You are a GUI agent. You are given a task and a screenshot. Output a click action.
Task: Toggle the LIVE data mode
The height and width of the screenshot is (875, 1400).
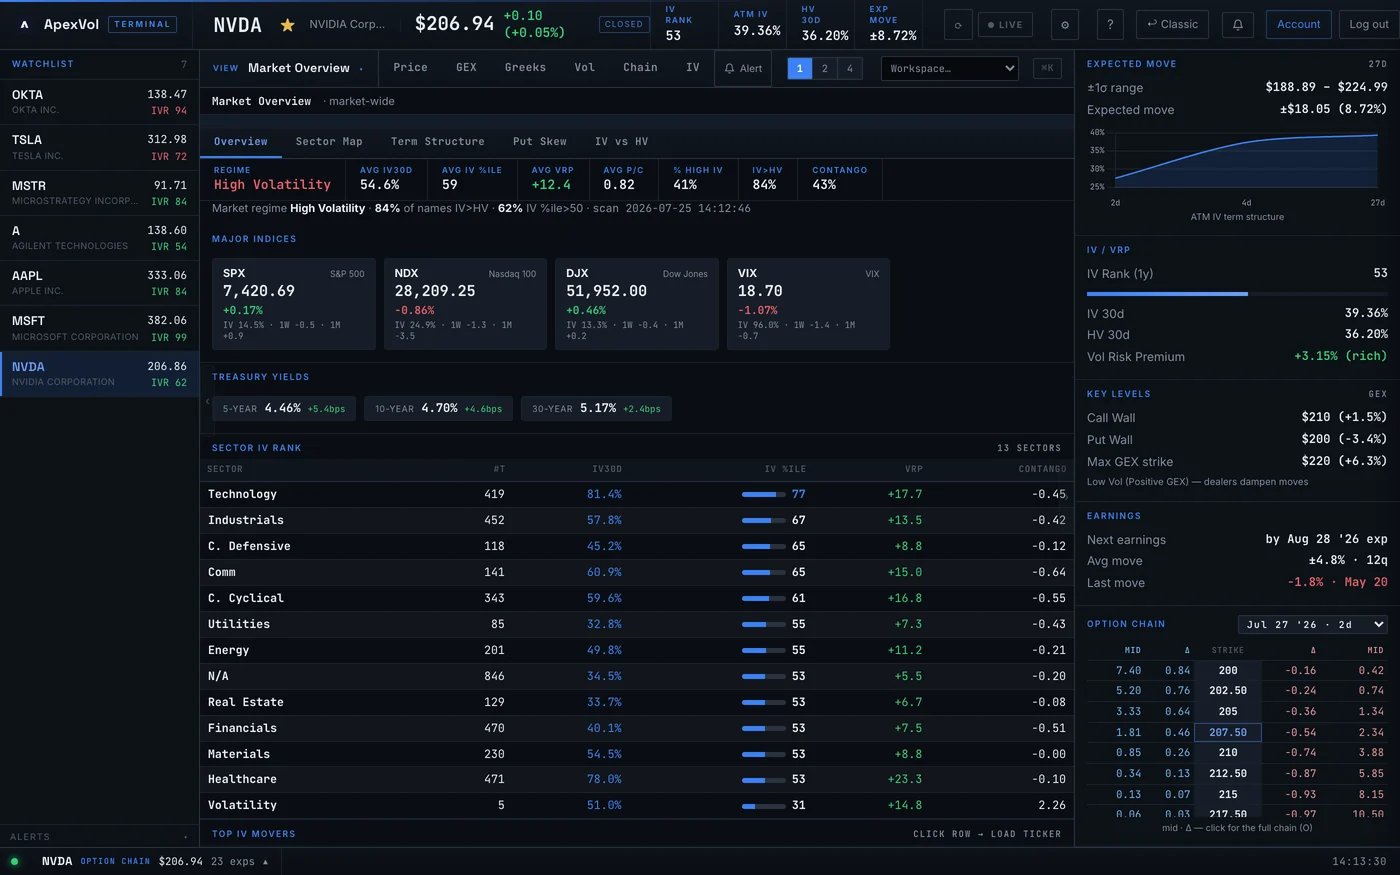(x=1005, y=24)
